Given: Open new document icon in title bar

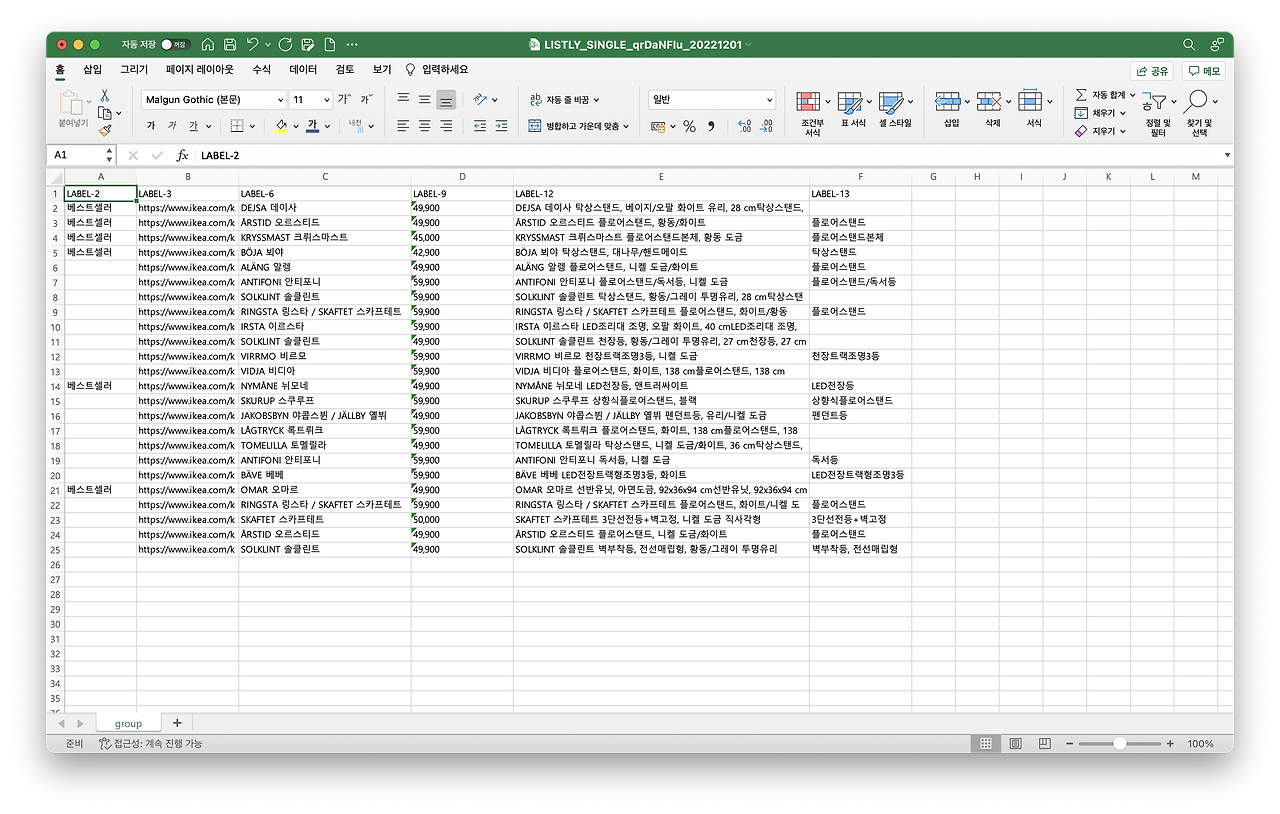Looking at the screenshot, I should 329,44.
